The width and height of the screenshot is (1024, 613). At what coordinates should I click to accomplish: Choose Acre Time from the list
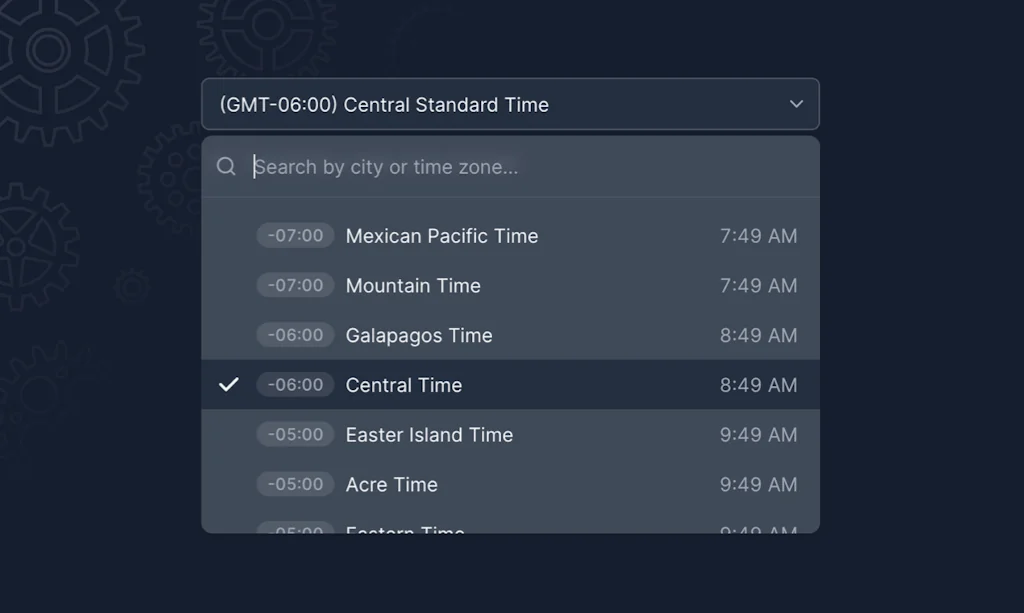coord(391,485)
